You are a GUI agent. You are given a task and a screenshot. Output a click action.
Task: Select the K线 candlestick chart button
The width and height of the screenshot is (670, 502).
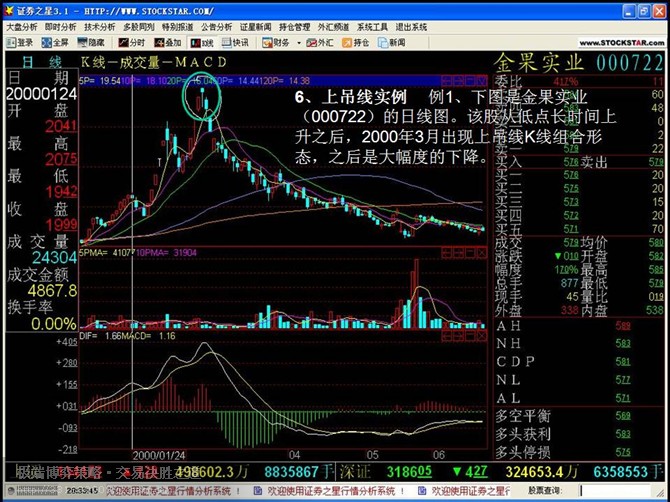coord(203,43)
